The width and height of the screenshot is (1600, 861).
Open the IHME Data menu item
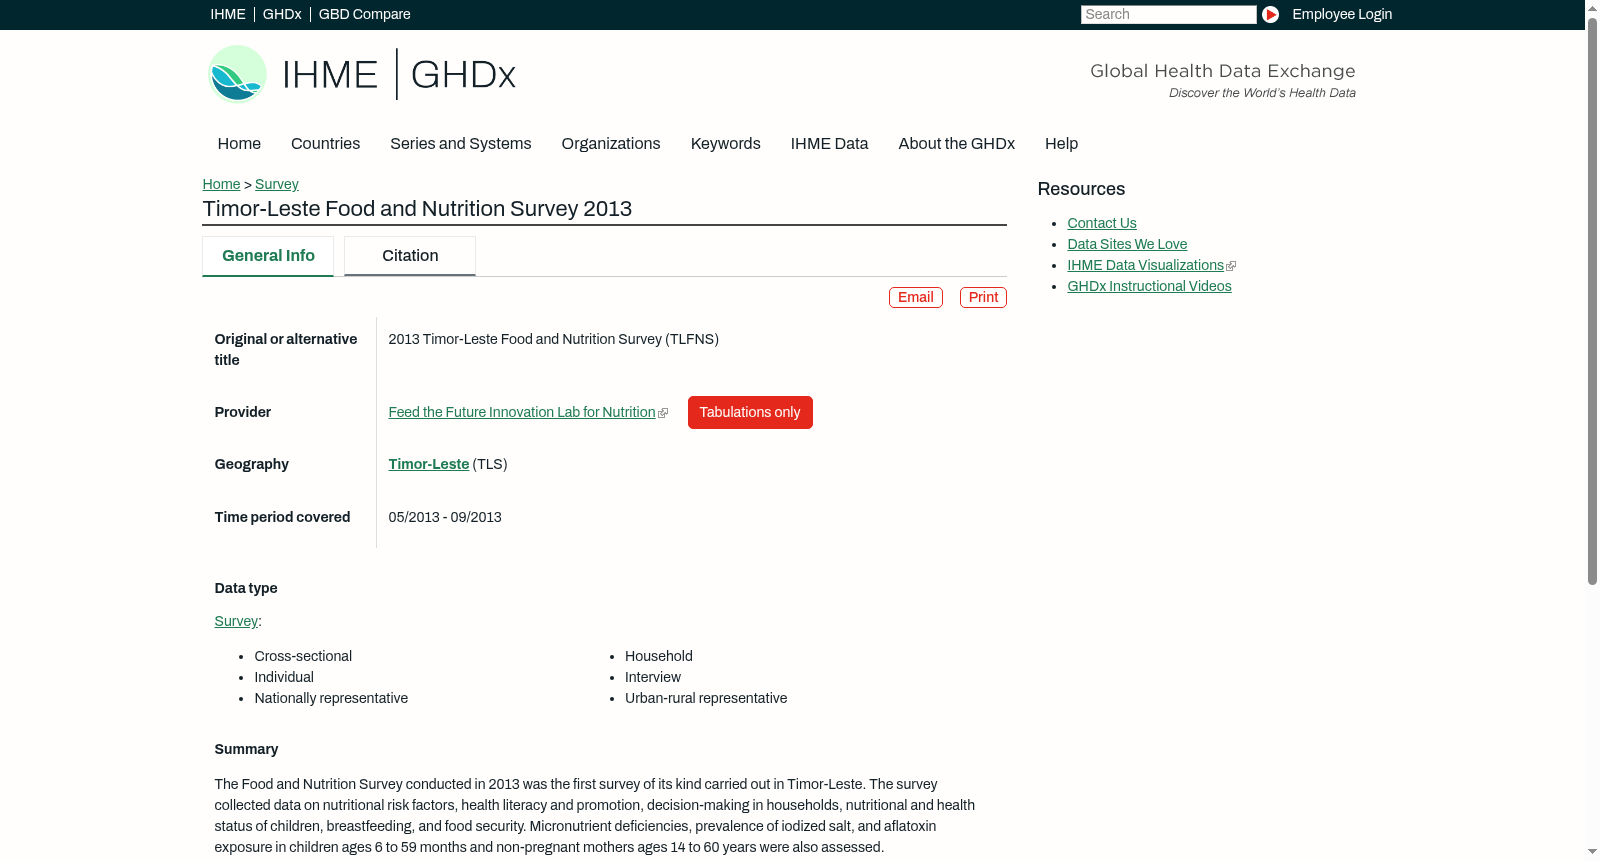pos(829,144)
